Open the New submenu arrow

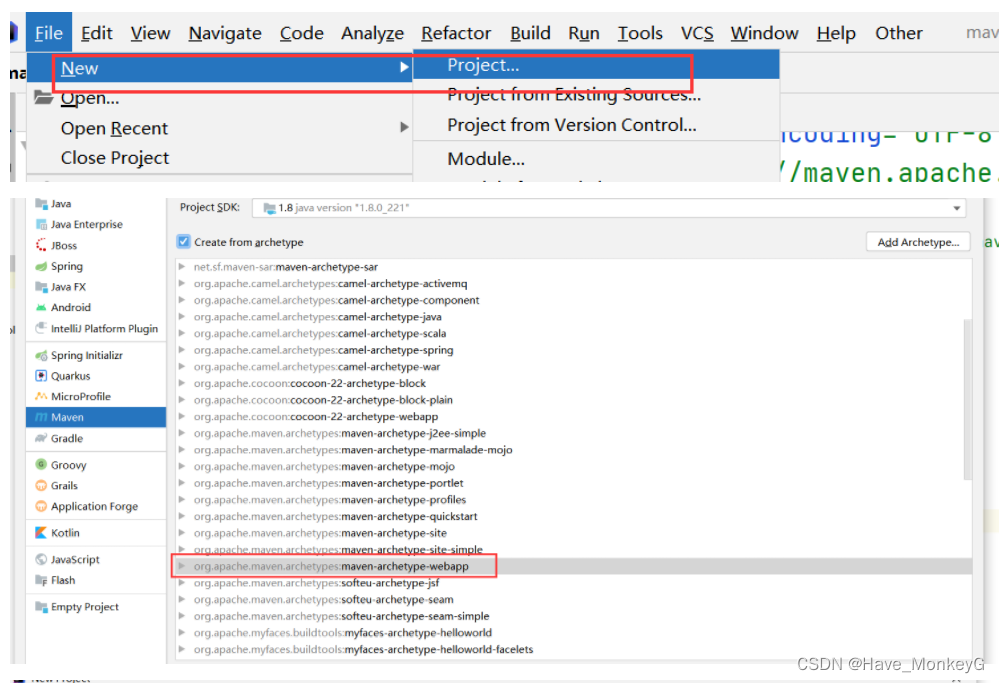pos(404,67)
